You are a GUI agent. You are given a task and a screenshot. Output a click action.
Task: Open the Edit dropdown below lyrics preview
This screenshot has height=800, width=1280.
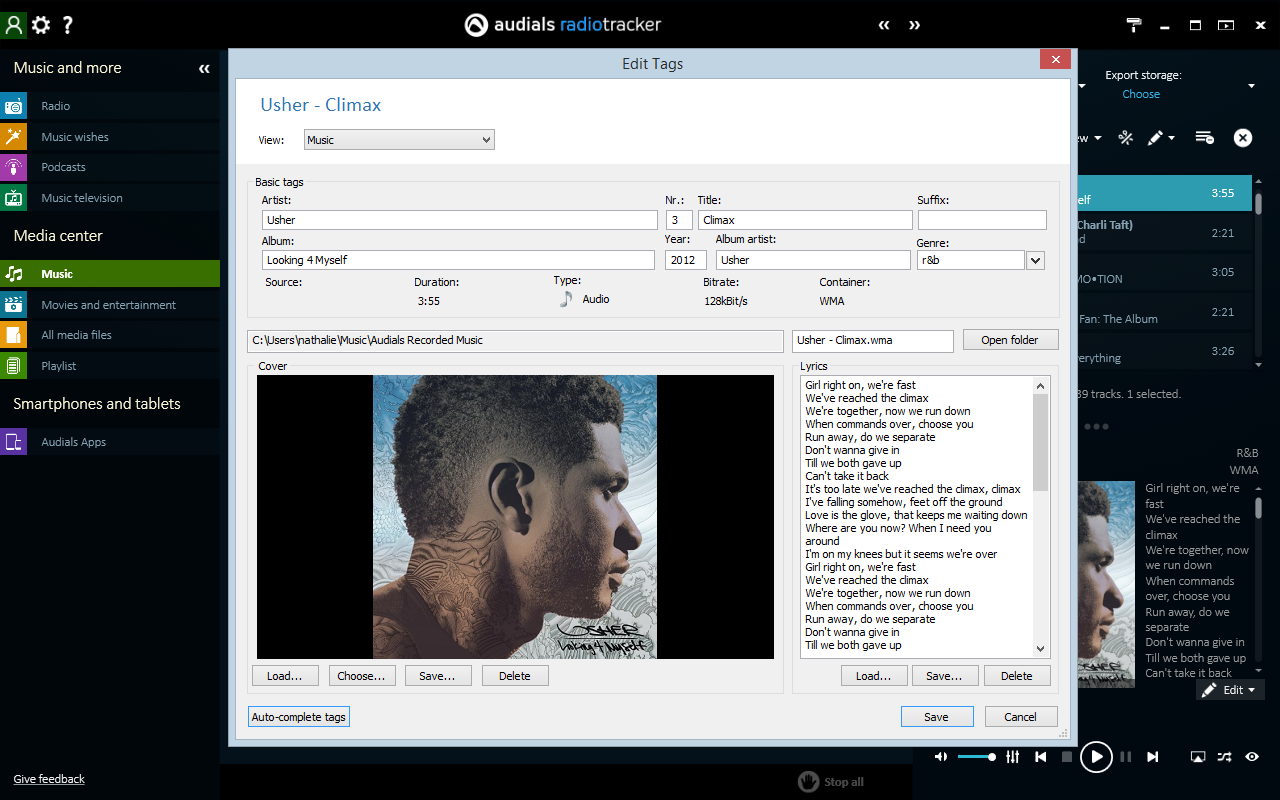1231,690
